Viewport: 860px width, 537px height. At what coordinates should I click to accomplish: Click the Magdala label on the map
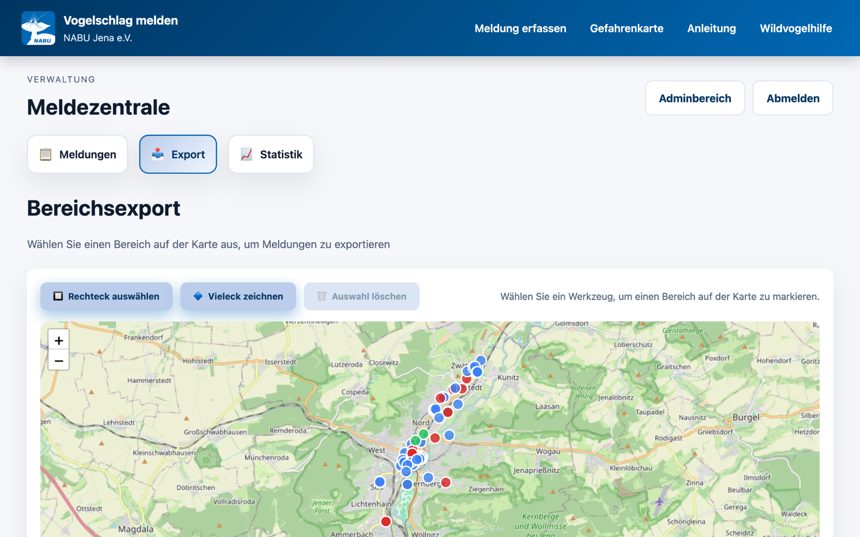coord(135,529)
